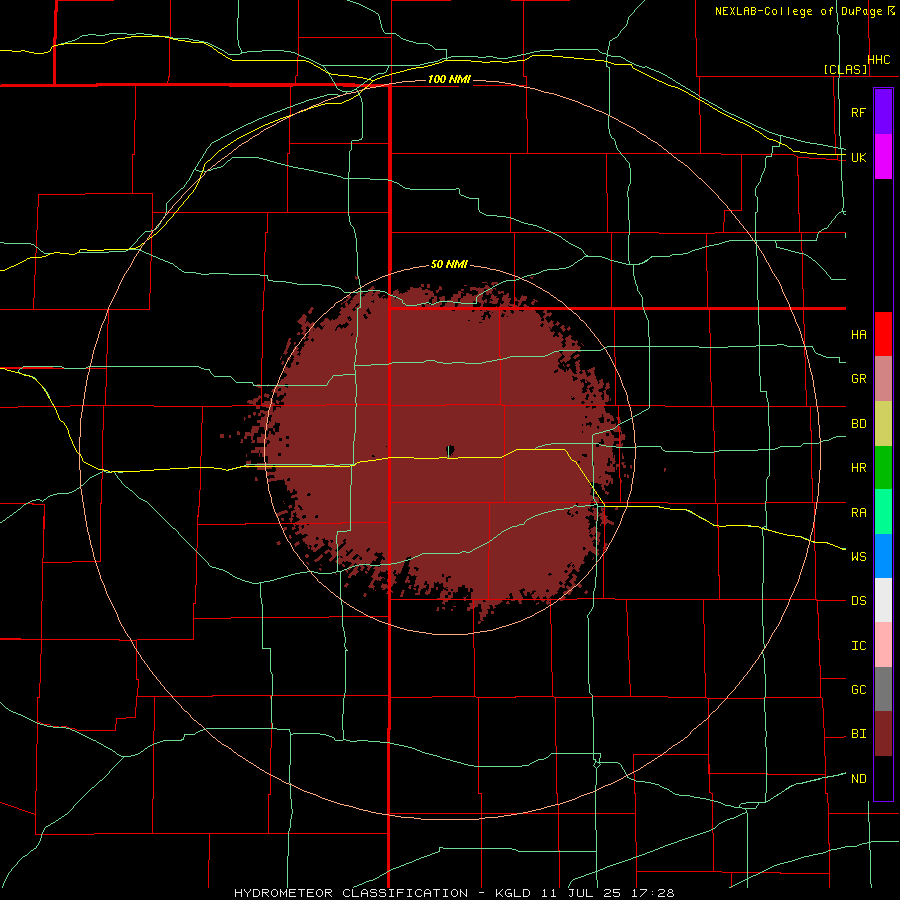Click the radar site marker at center
The image size is (900, 900).
tap(450, 449)
